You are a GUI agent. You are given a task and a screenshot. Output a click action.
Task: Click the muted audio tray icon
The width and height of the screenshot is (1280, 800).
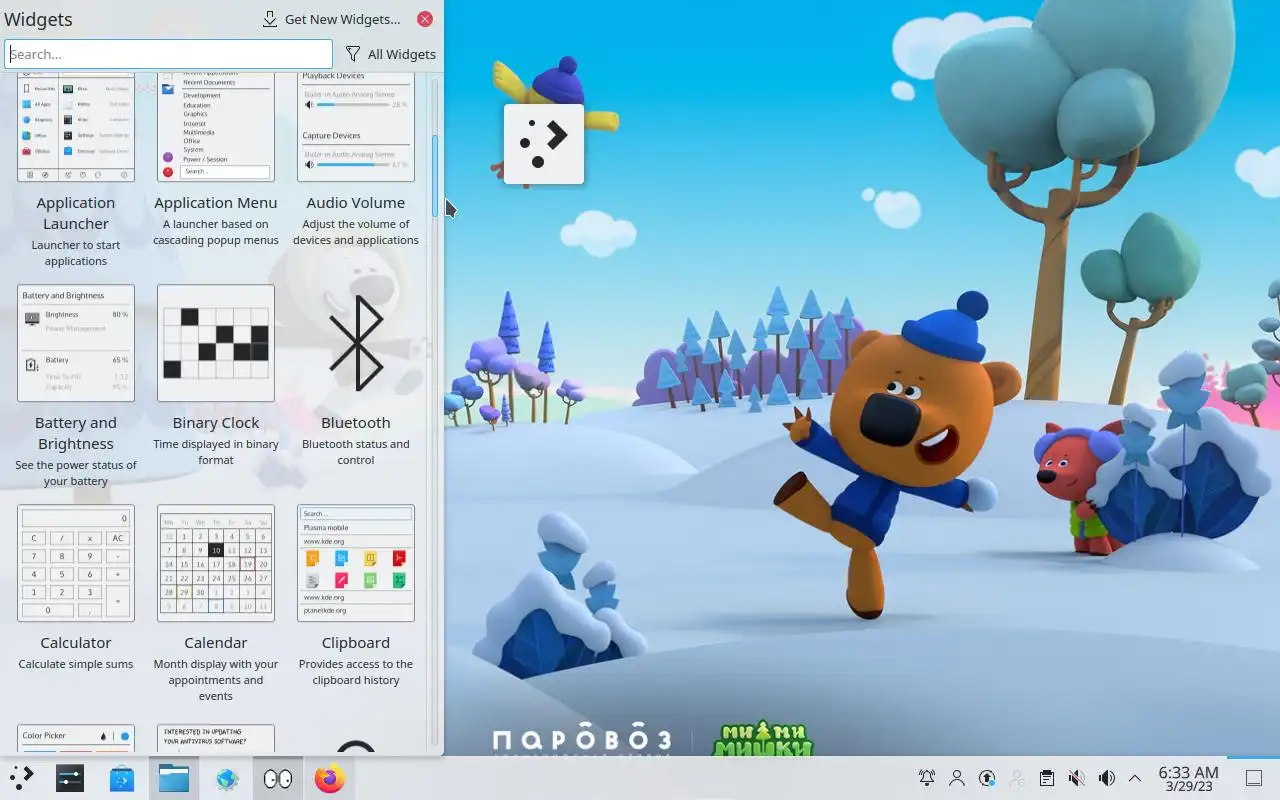point(1076,778)
